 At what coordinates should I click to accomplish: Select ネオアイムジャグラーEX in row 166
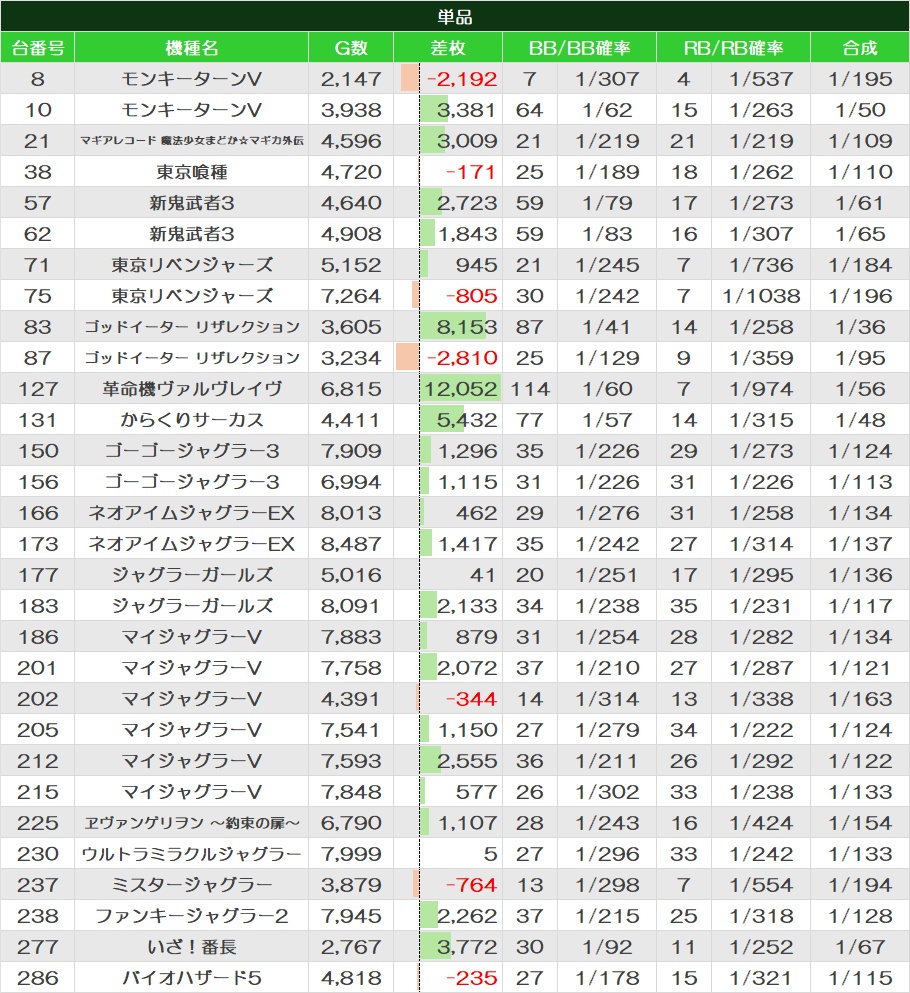pyautogui.click(x=191, y=513)
